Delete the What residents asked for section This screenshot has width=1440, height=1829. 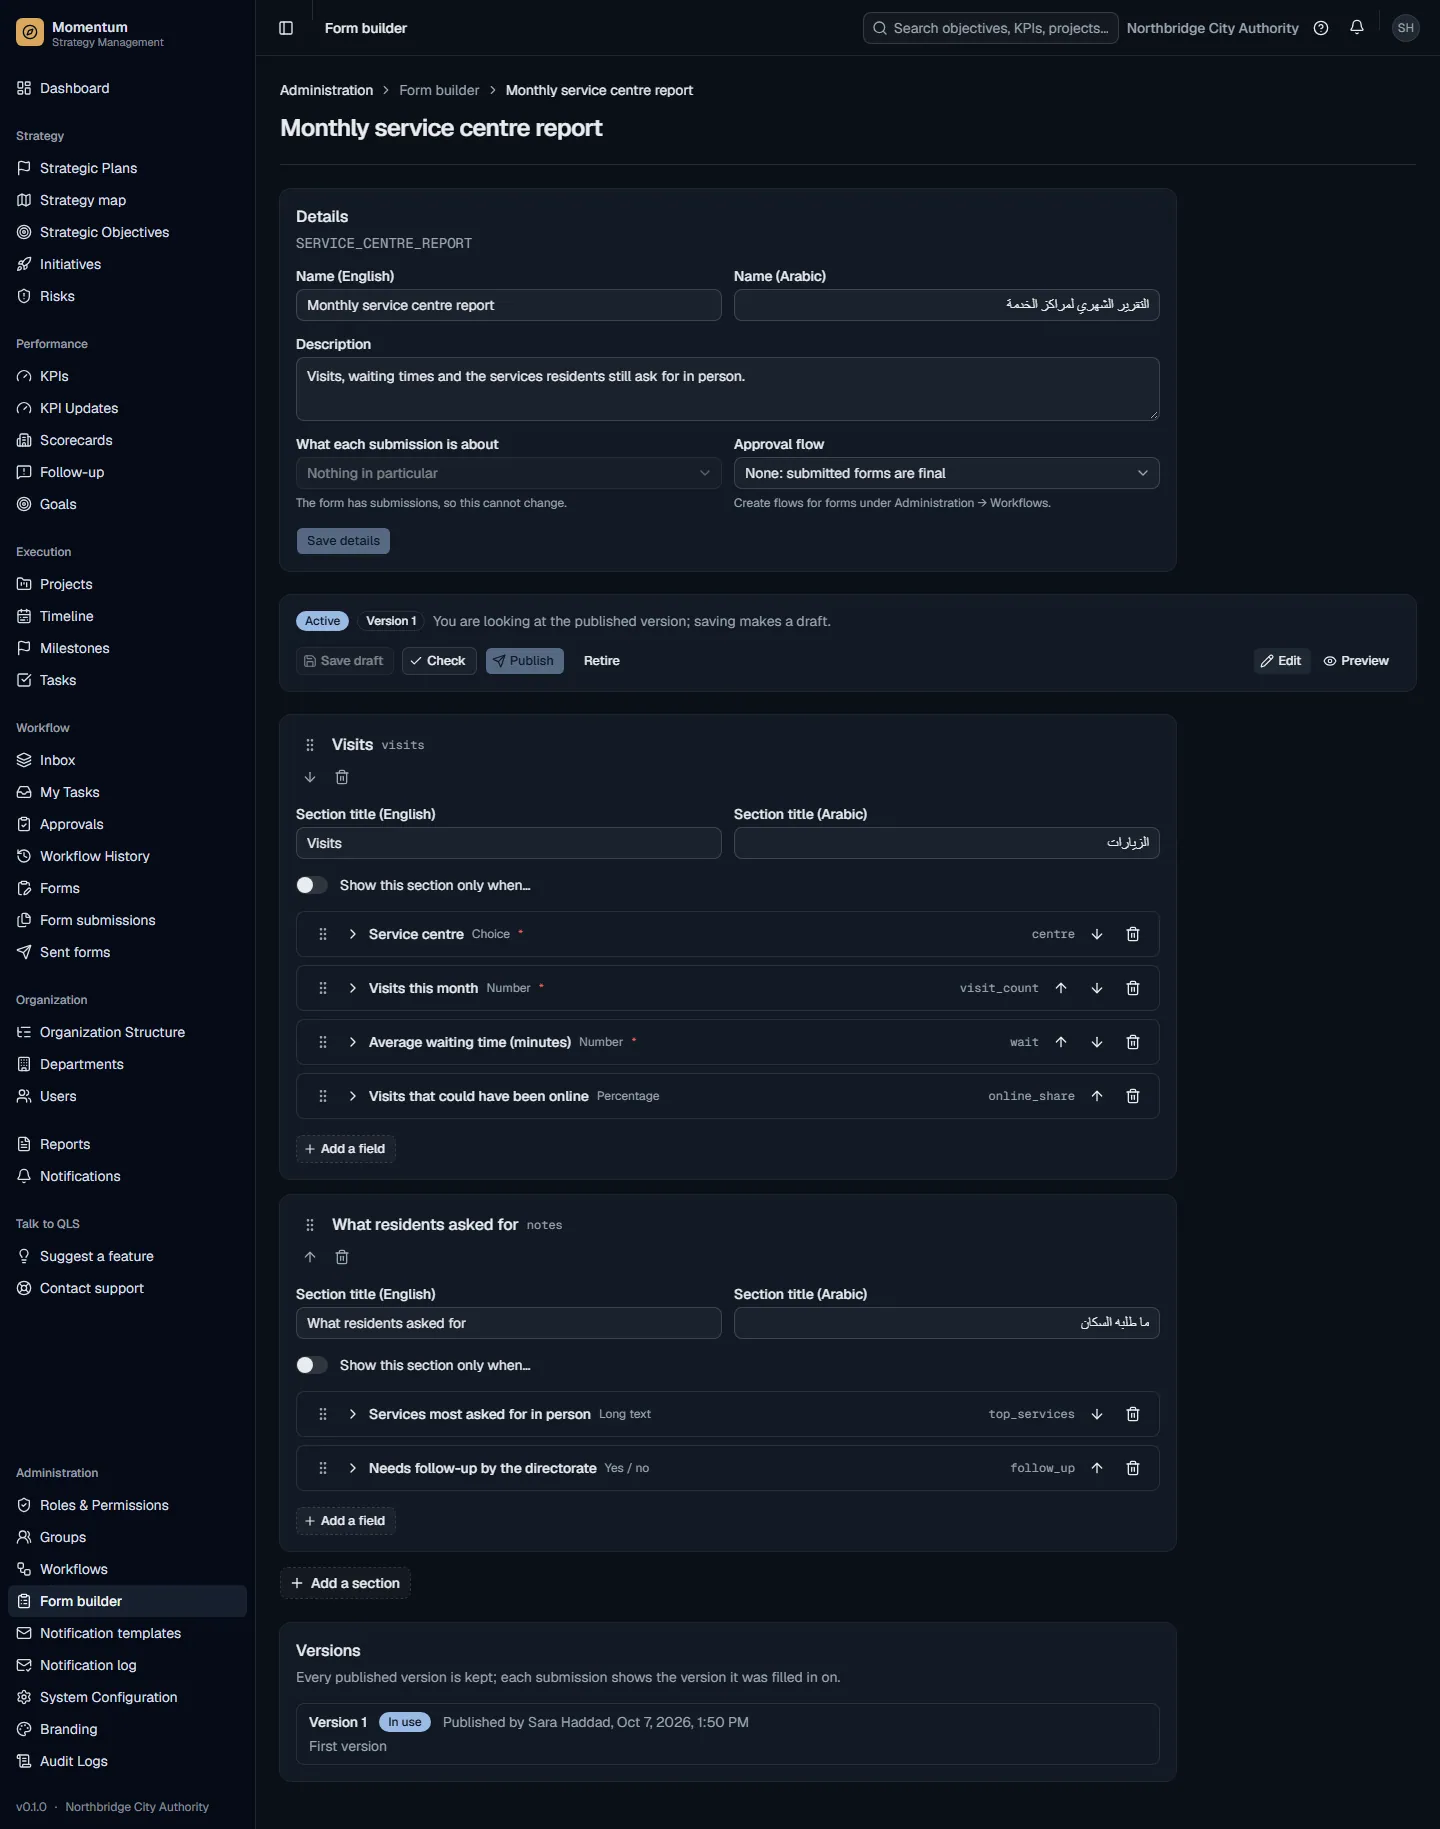[x=342, y=1257]
